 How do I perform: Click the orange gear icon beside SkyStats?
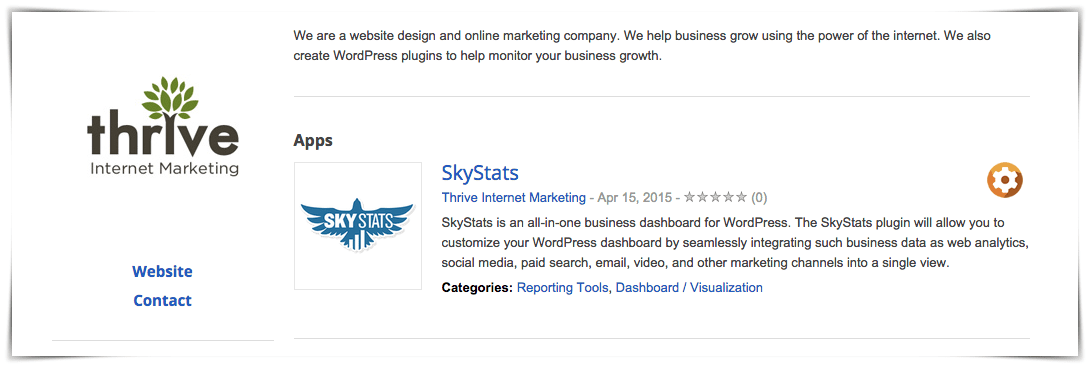(1004, 180)
